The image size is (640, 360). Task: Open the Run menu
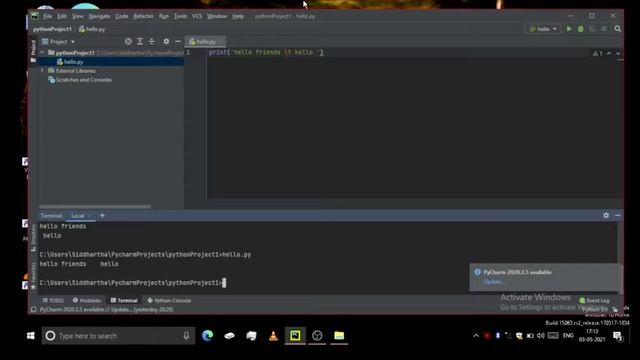(164, 16)
